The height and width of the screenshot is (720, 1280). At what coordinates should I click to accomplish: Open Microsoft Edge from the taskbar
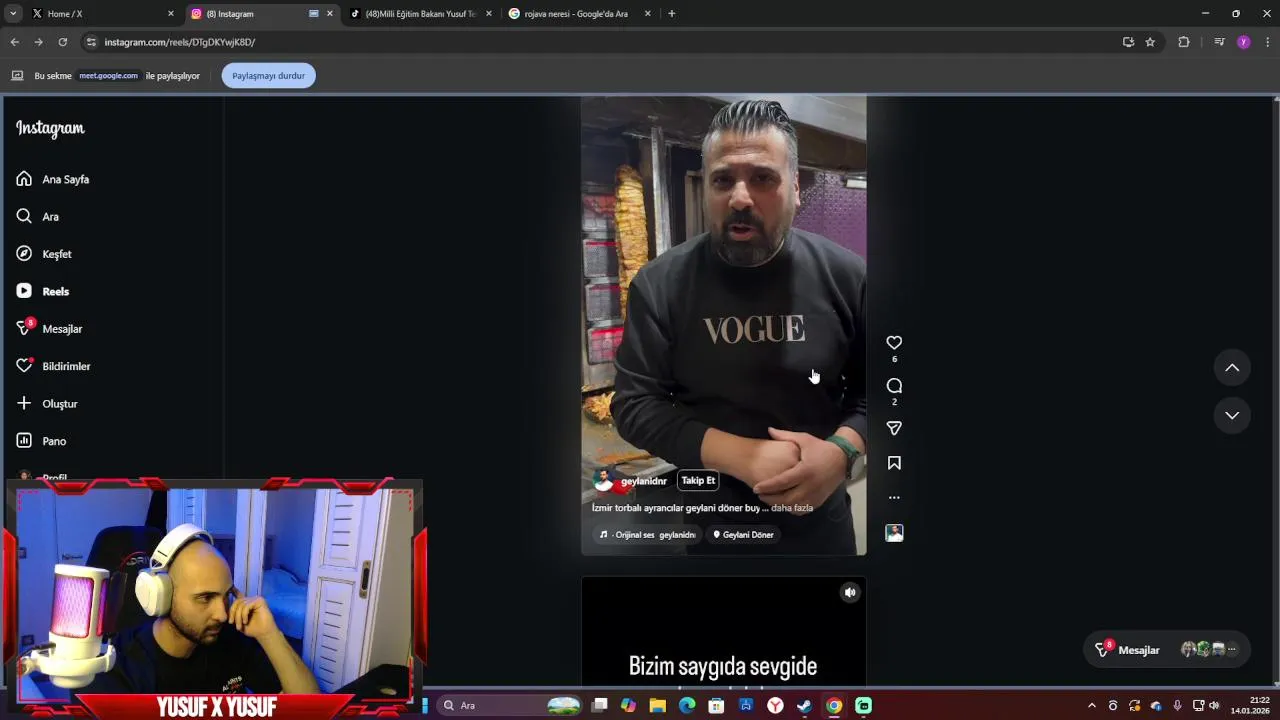pyautogui.click(x=687, y=705)
